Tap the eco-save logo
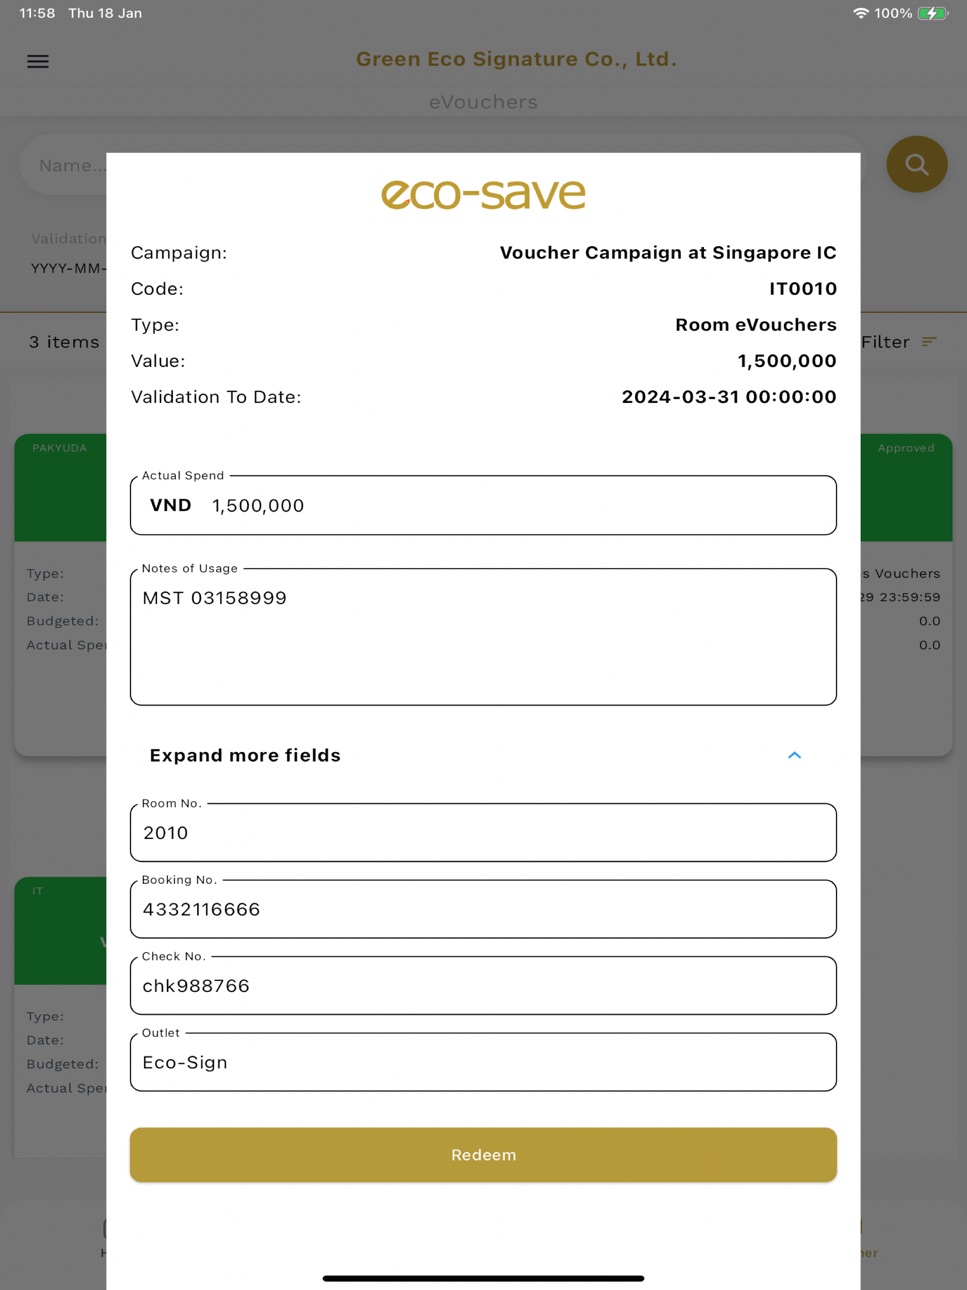967x1290 pixels. pyautogui.click(x=483, y=194)
